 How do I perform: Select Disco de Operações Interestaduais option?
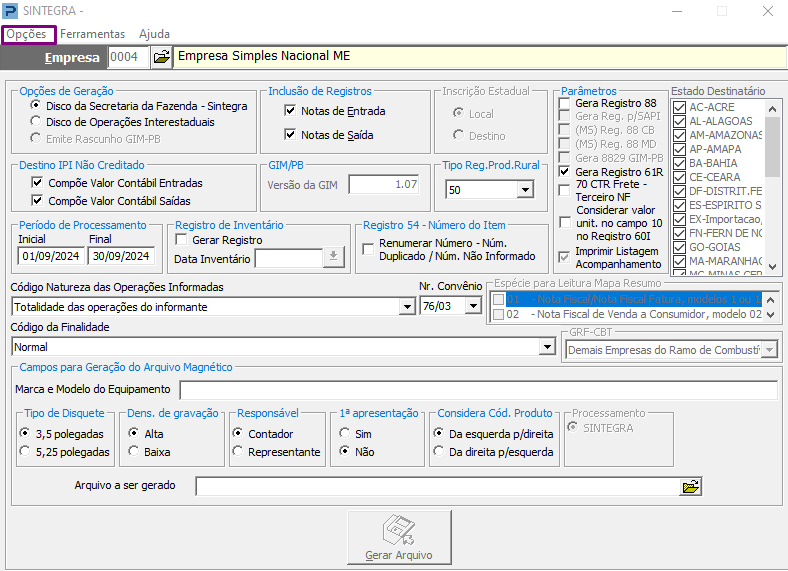(x=37, y=122)
